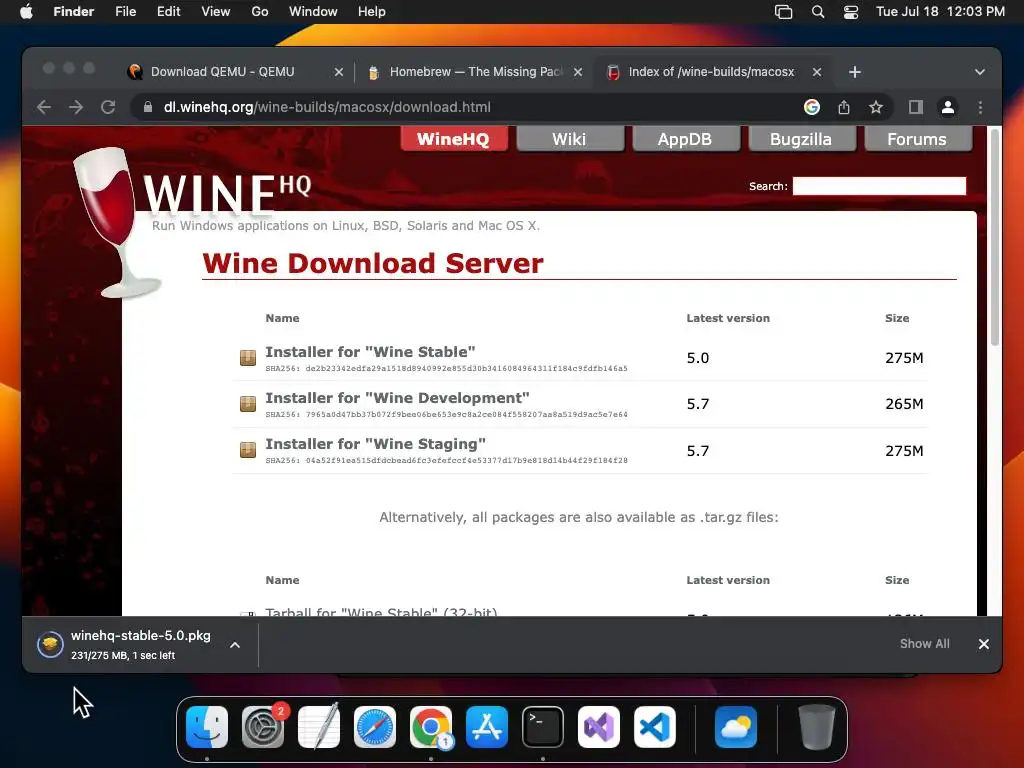
Task: Click the address bar URL
Action: point(327,107)
